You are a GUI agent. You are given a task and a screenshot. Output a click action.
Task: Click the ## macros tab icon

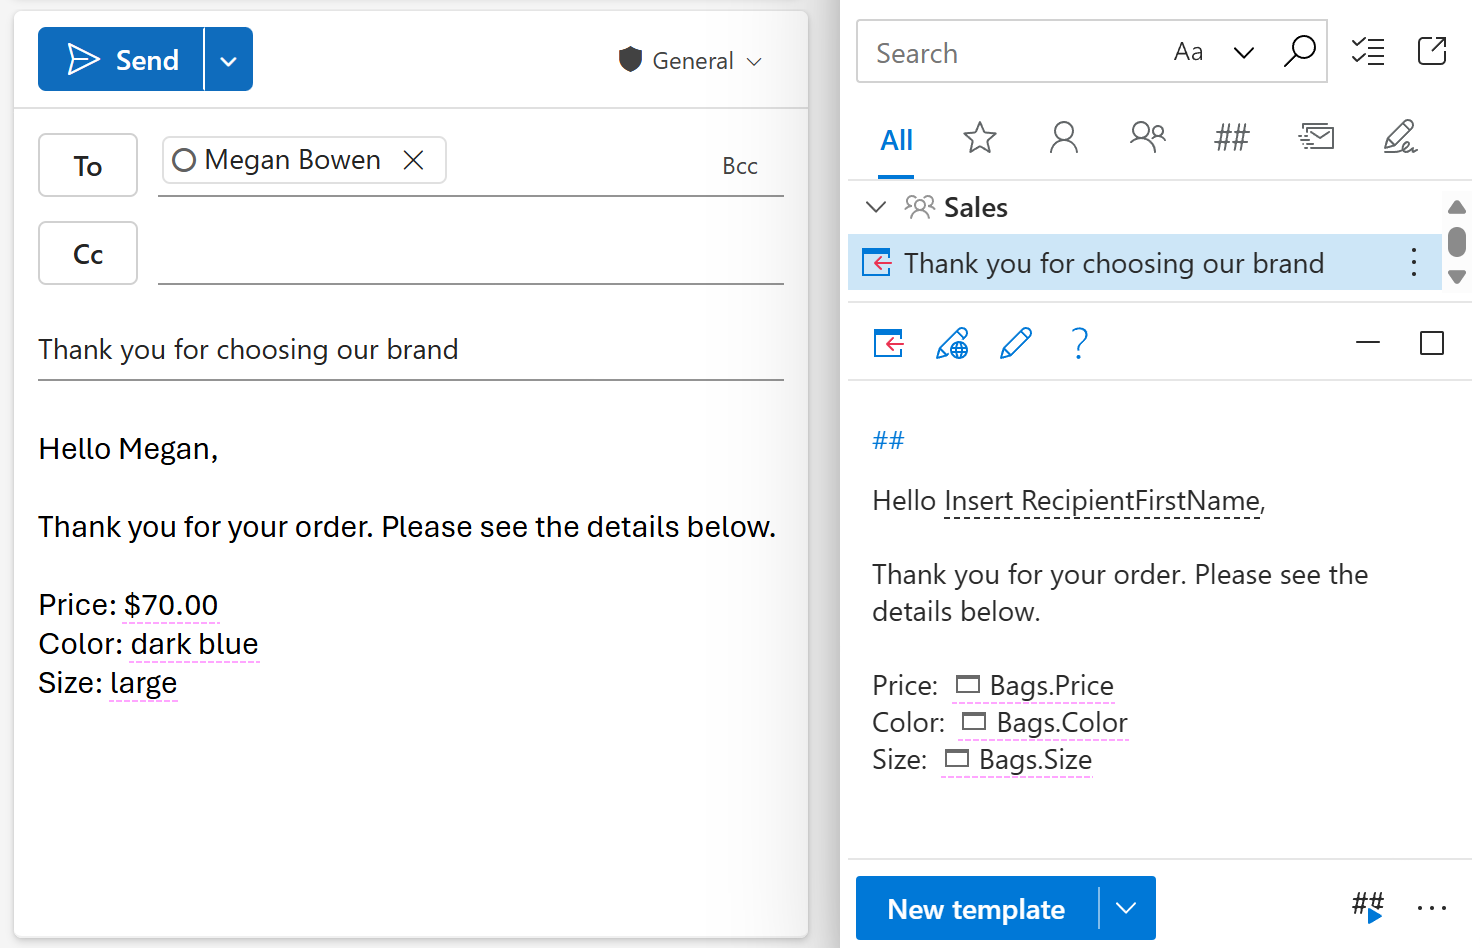click(x=1231, y=138)
